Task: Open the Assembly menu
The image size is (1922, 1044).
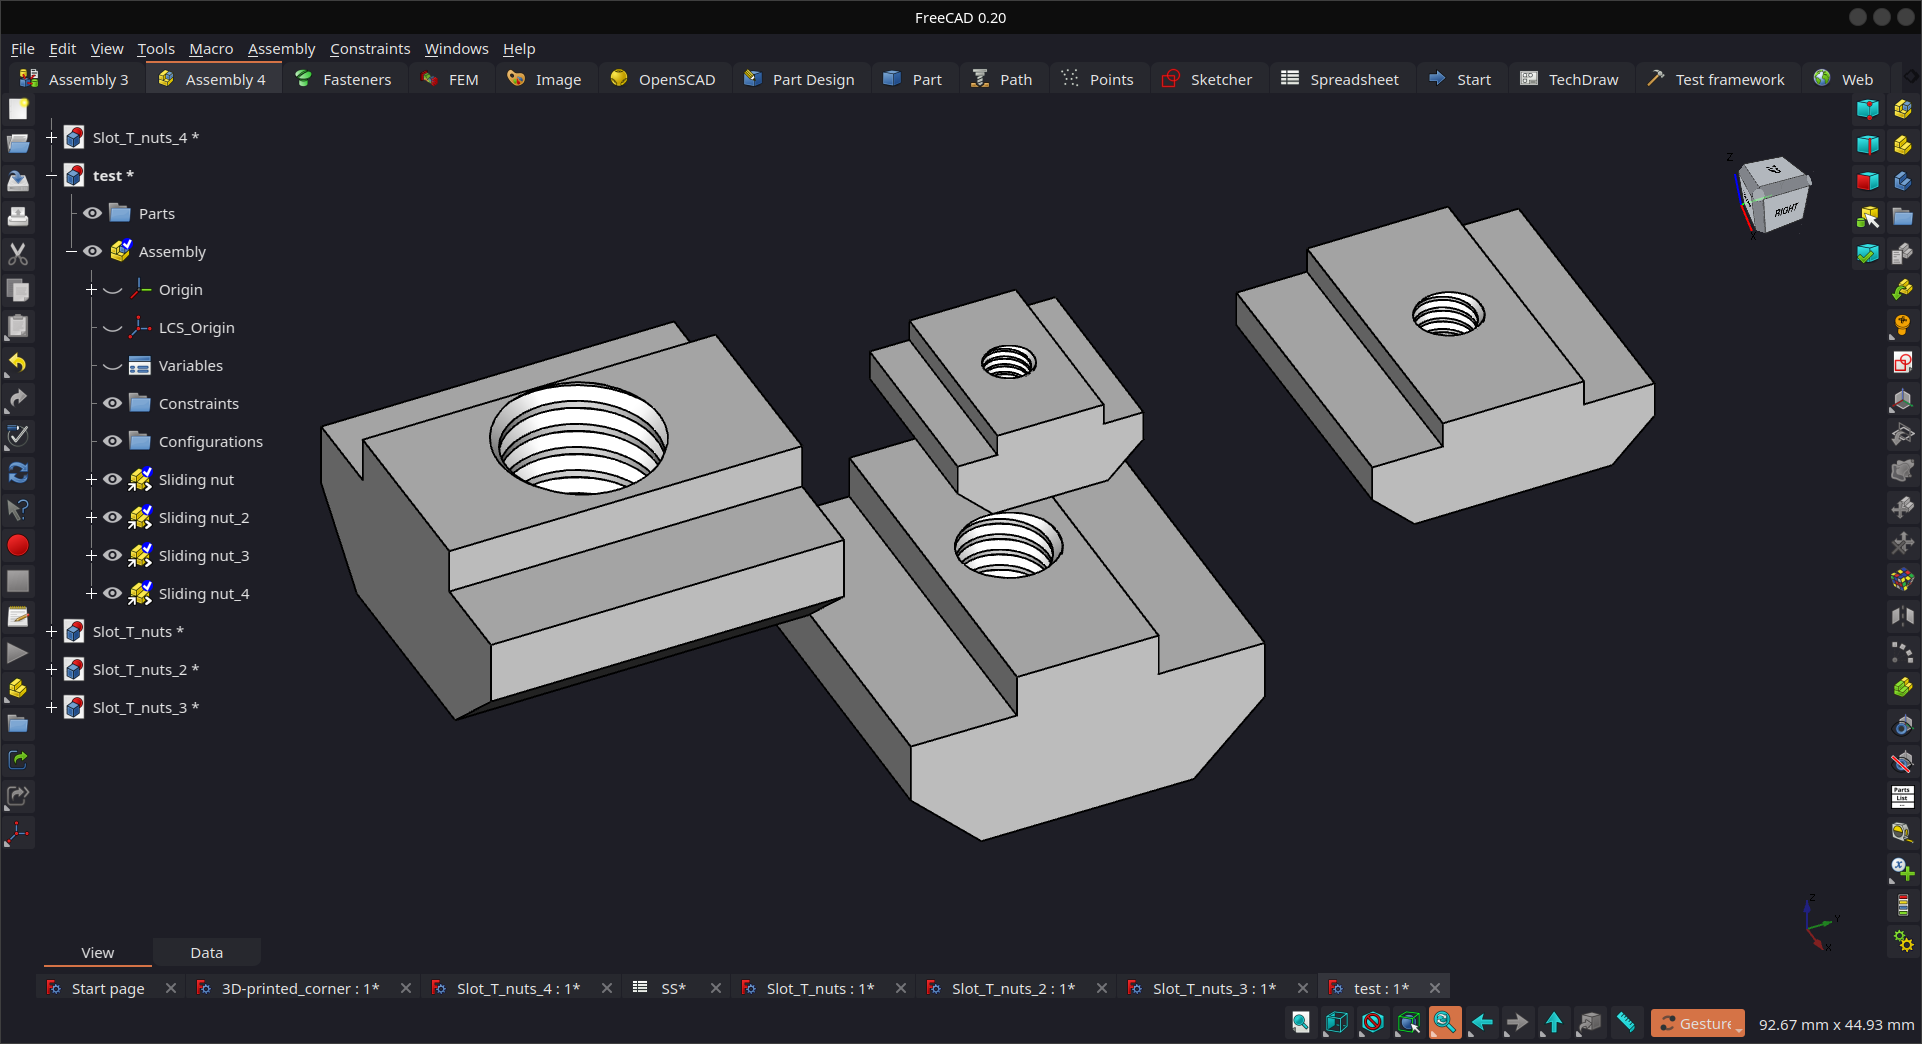Action: (x=281, y=48)
